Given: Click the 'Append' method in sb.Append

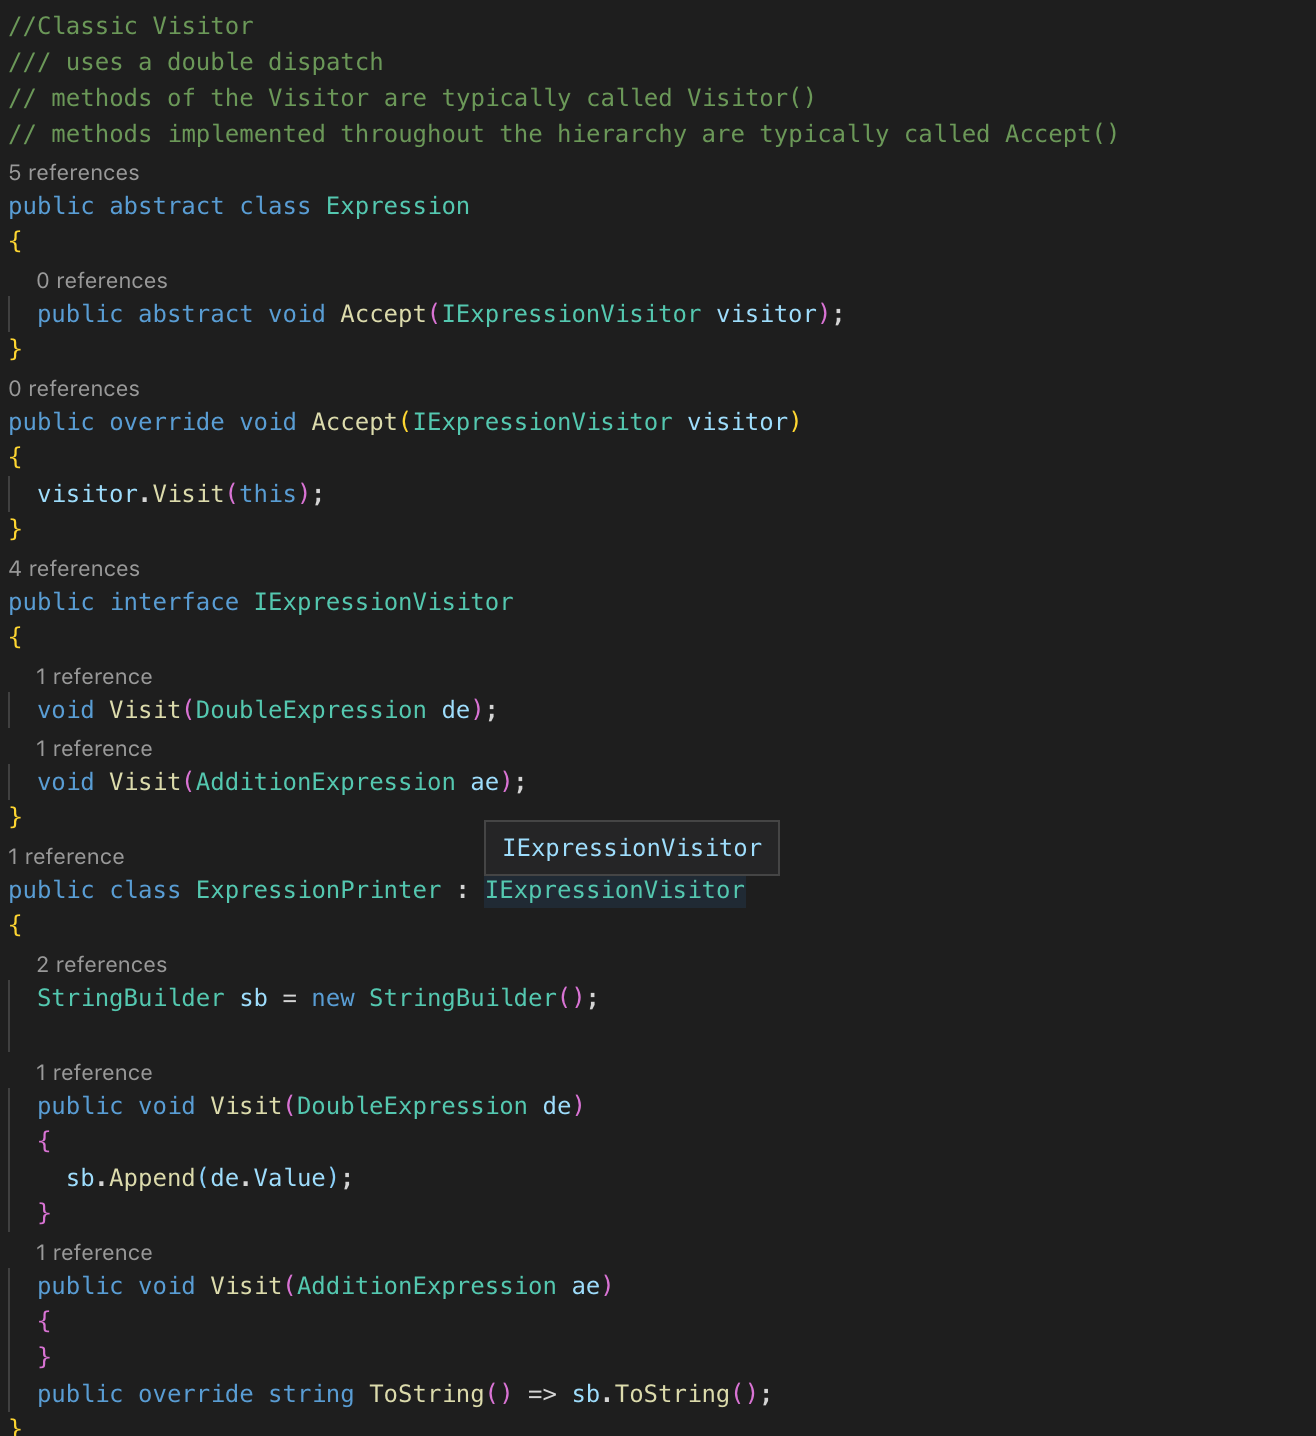Looking at the screenshot, I should coord(153,1178).
